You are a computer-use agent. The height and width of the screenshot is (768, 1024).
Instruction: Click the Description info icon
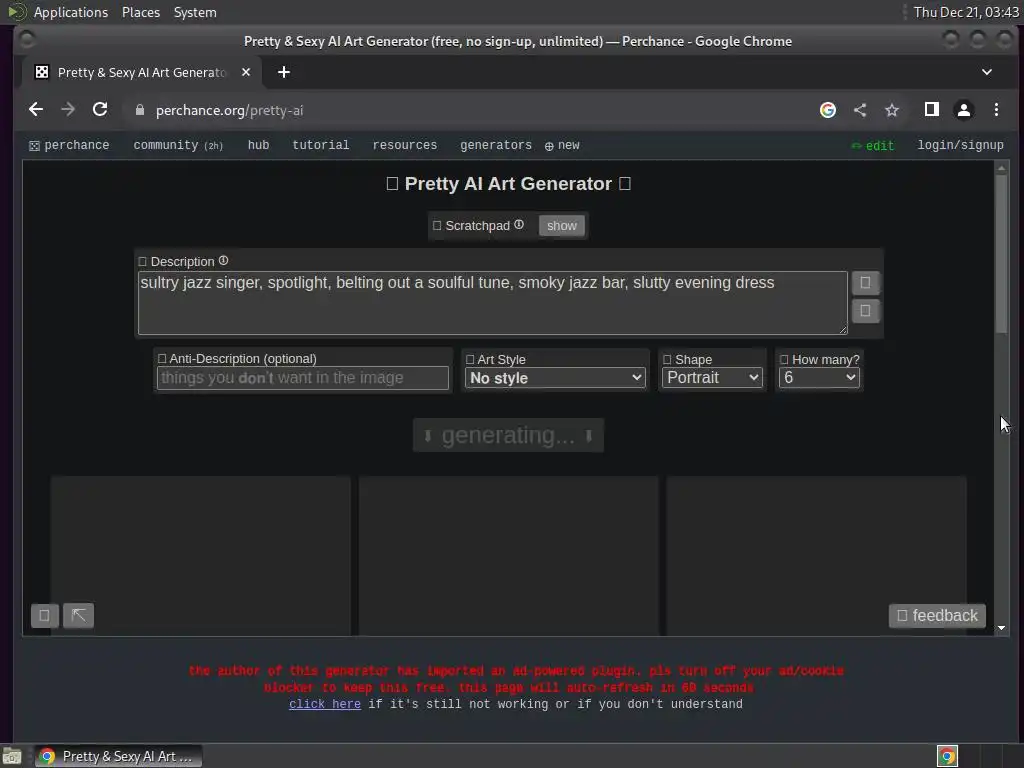[223, 261]
